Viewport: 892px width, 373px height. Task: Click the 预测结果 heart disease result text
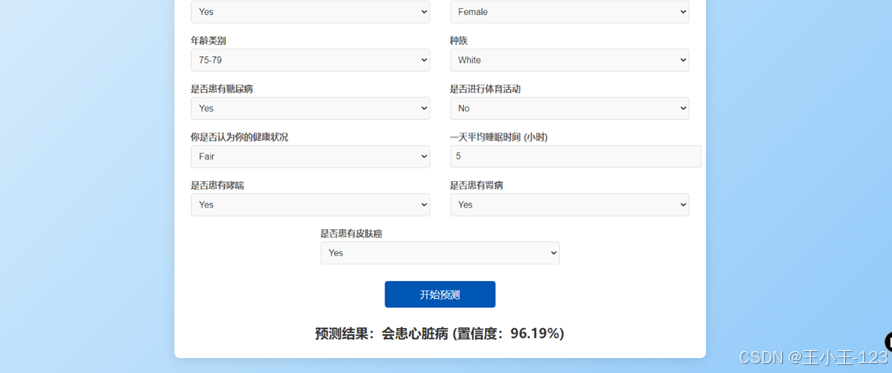pyautogui.click(x=440, y=334)
